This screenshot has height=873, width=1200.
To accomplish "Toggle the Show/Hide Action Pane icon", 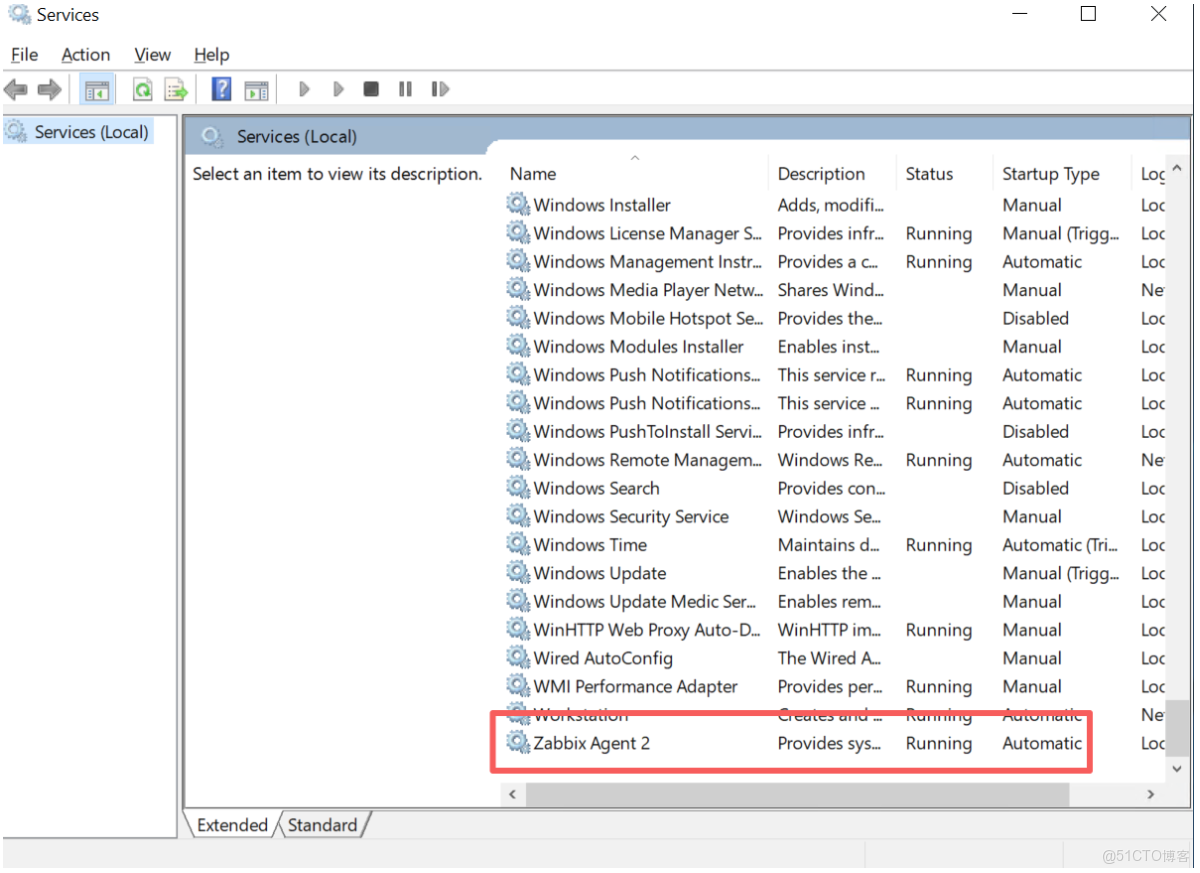I will (257, 90).
